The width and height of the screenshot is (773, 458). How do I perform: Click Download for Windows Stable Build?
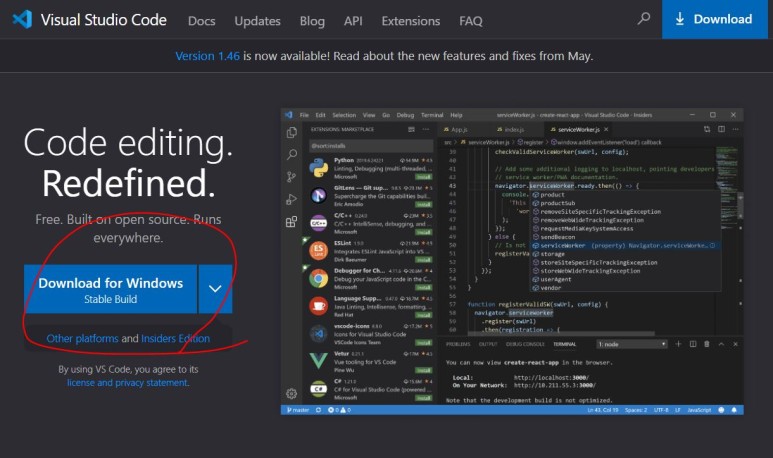point(111,289)
